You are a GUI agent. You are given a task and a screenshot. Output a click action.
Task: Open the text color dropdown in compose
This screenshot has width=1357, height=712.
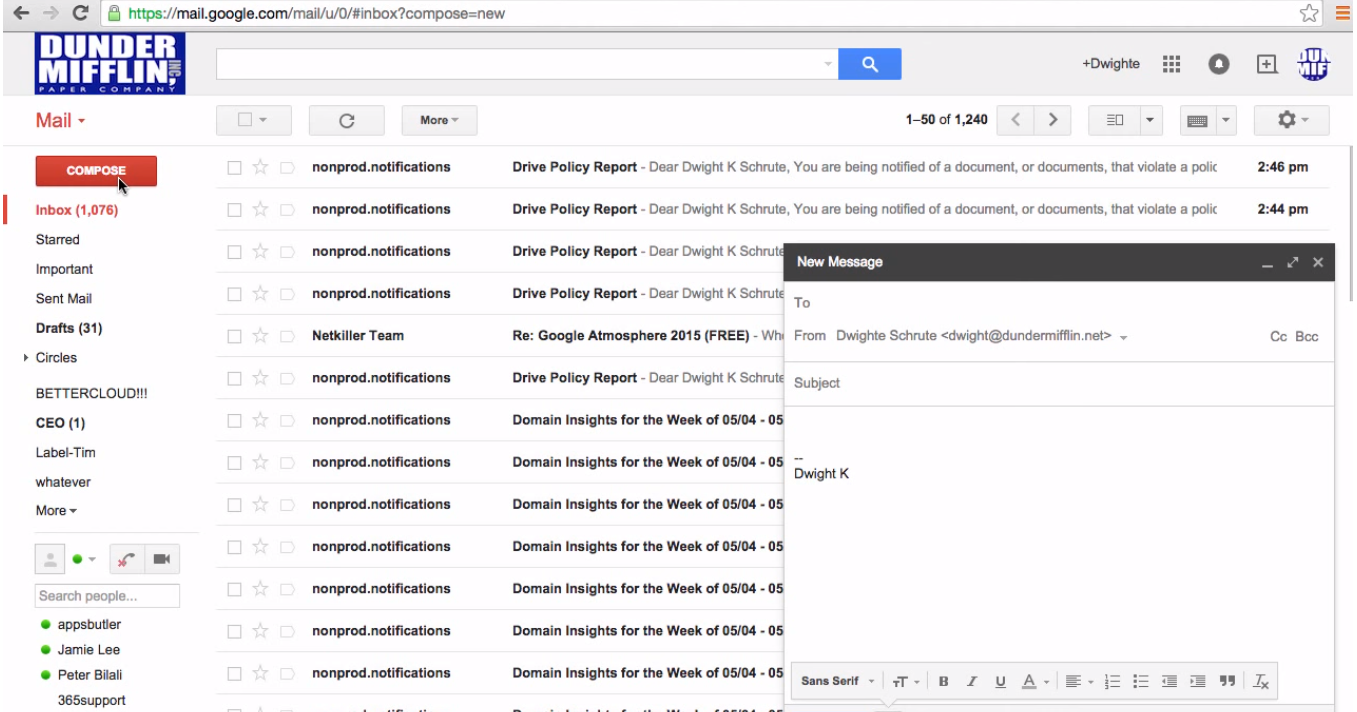coord(1033,681)
